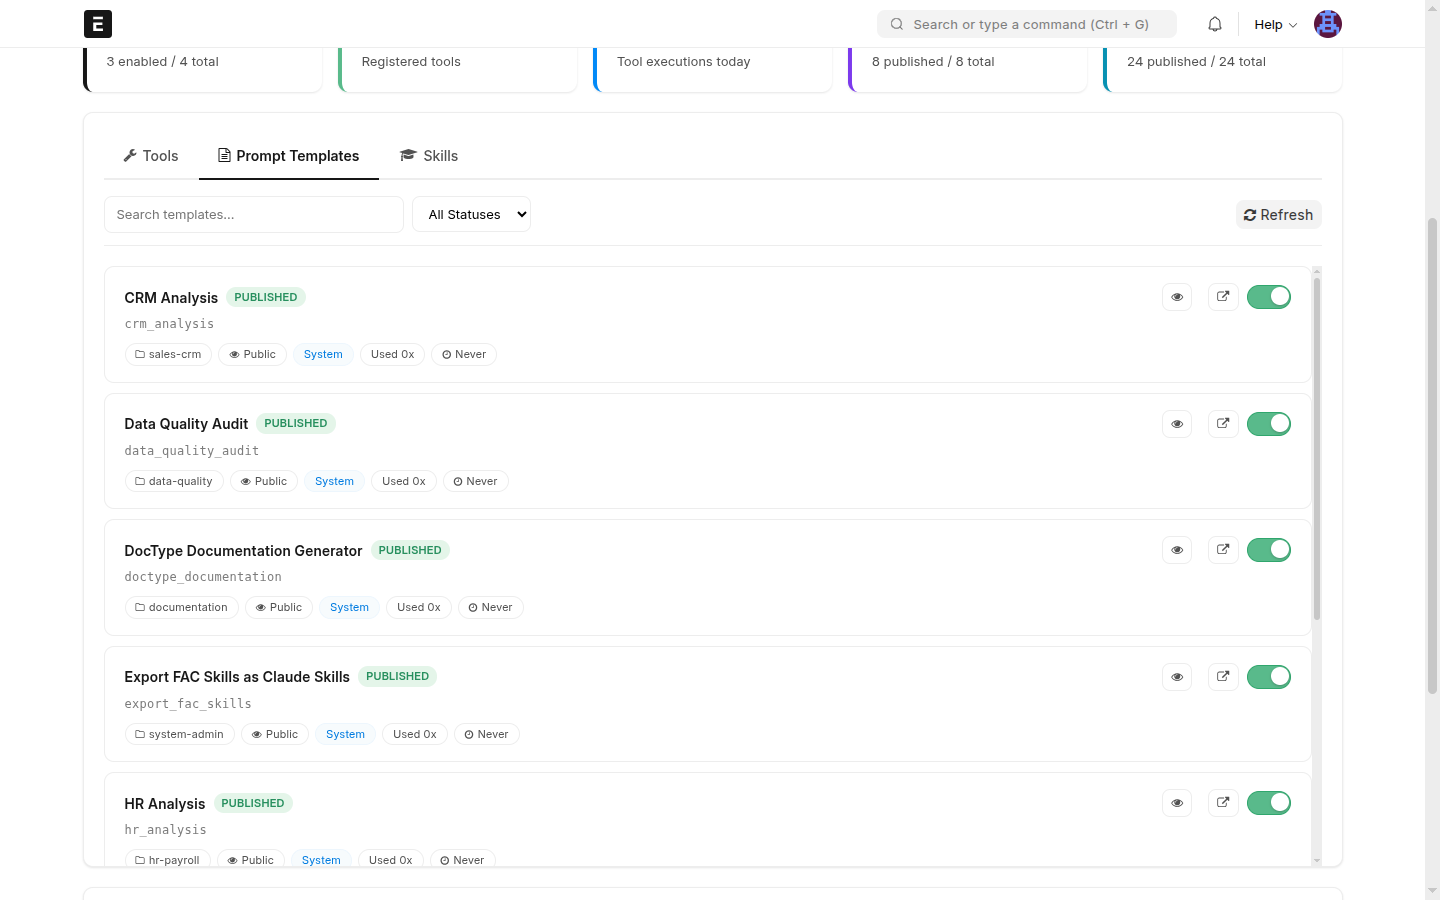Image resolution: width=1440 pixels, height=900 pixels.
Task: Open CRM Analysis in new window icon
Action: coord(1223,297)
